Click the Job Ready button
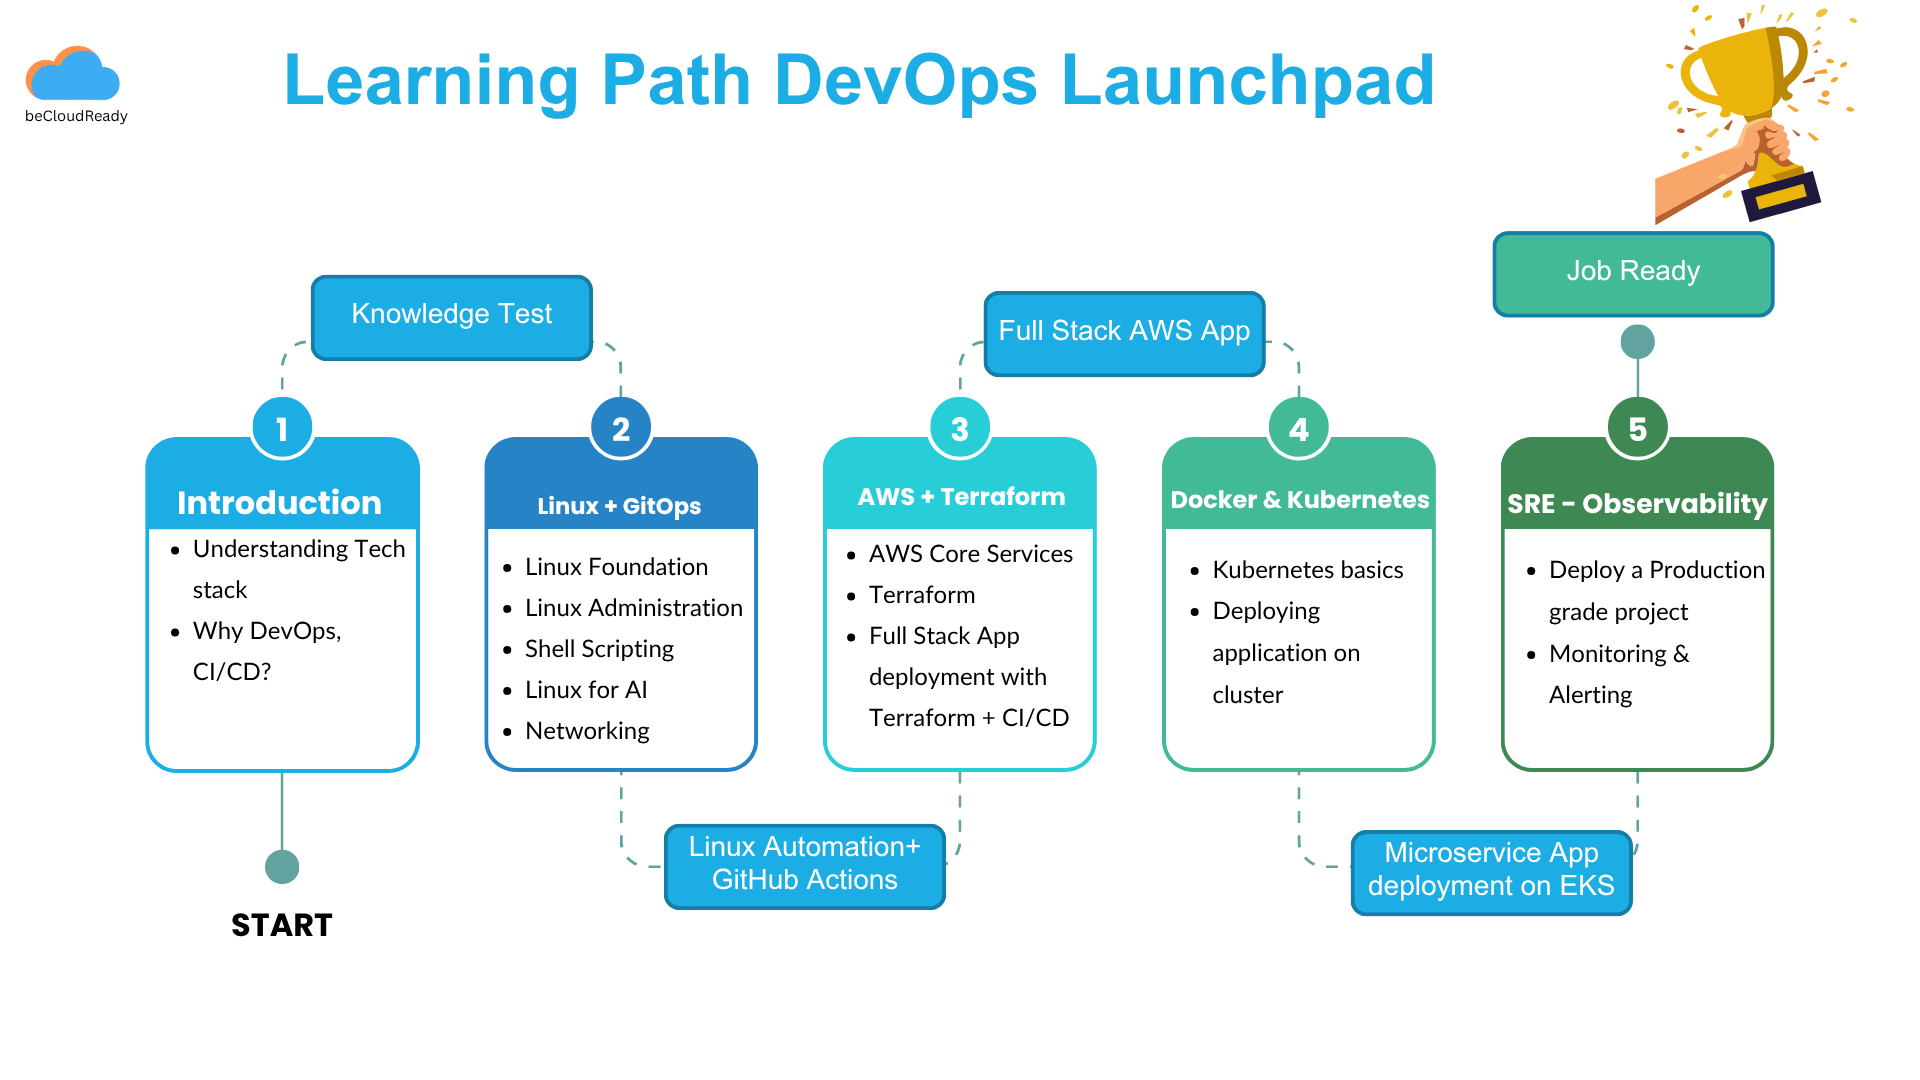The height and width of the screenshot is (1080, 1920). coord(1633,271)
